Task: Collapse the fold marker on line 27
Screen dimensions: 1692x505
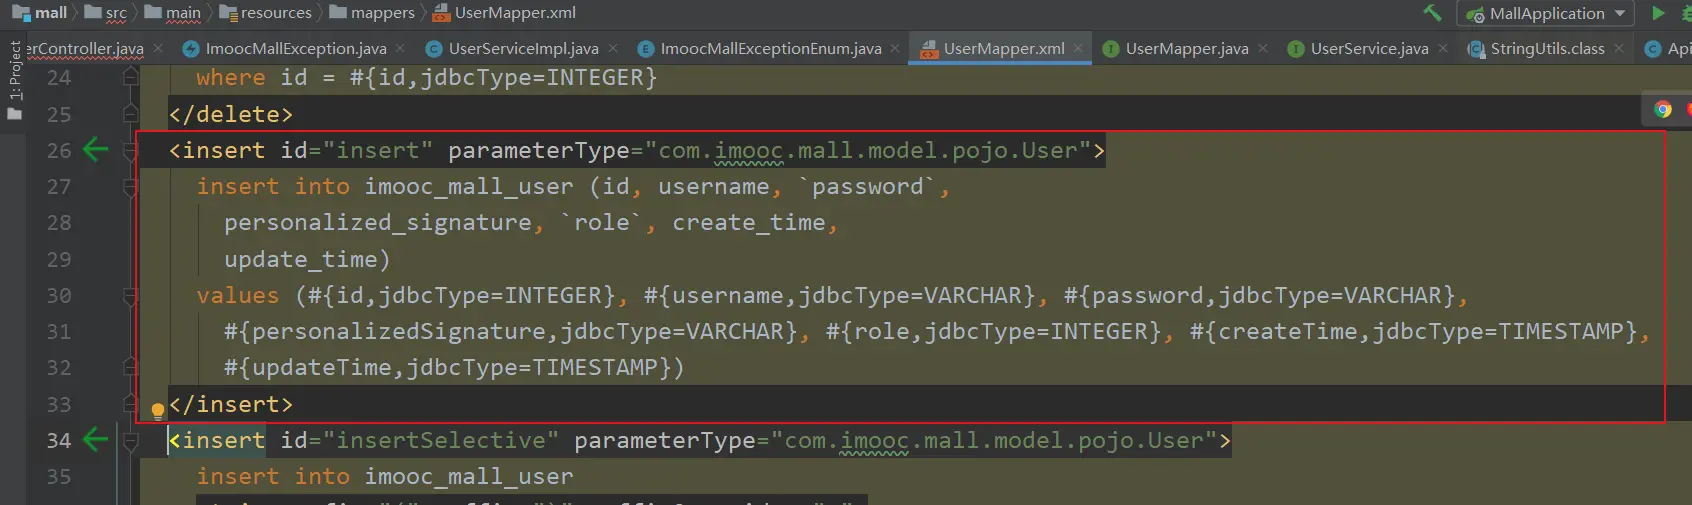Action: [130, 187]
